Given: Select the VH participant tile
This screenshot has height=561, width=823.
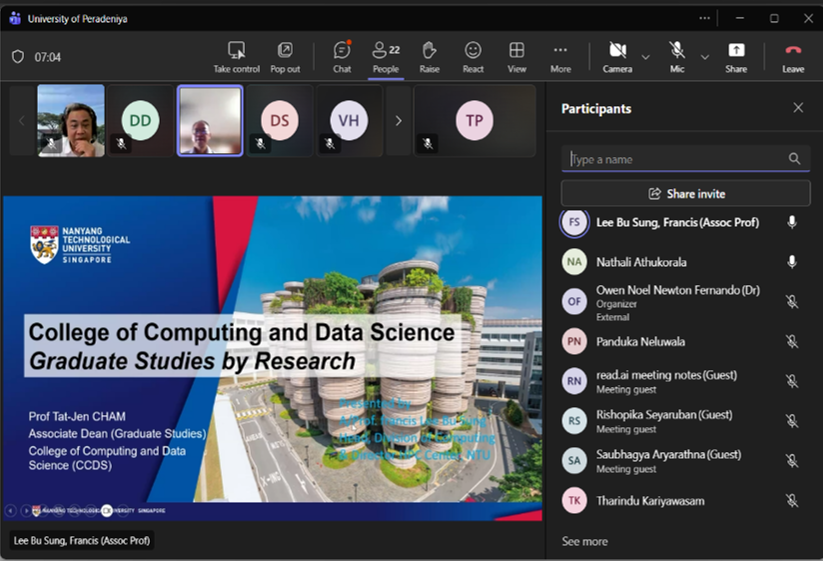Looking at the screenshot, I should pyautogui.click(x=349, y=121).
